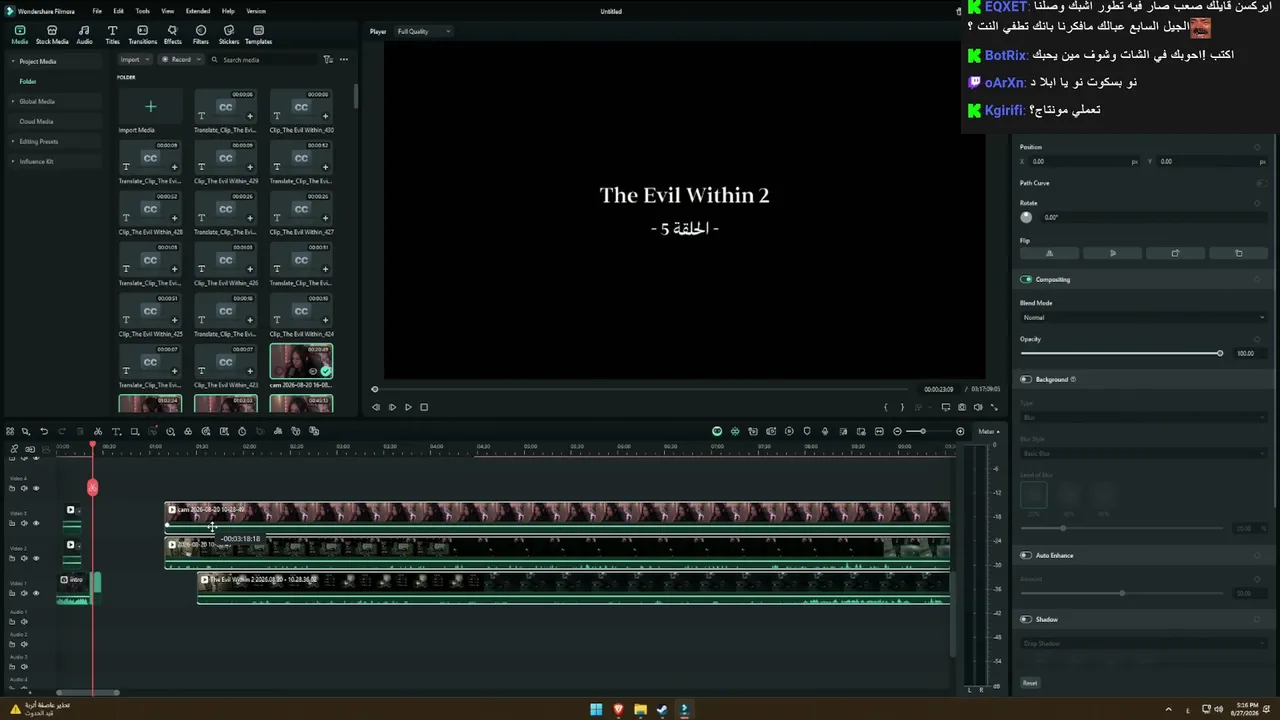The height and width of the screenshot is (720, 1280).
Task: Open the File menu
Action: click(97, 11)
